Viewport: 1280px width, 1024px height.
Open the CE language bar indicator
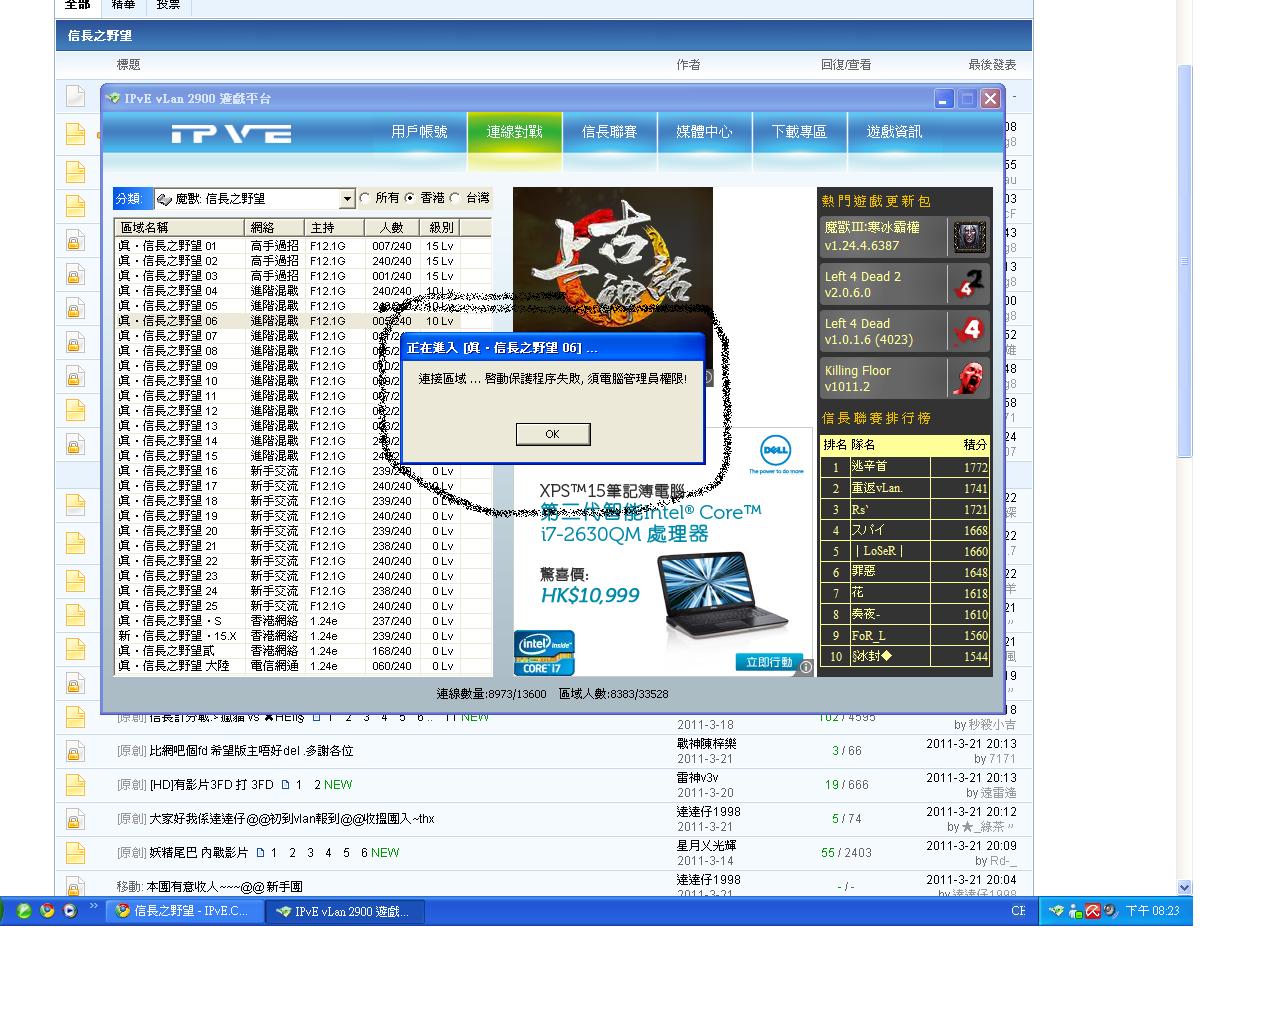coord(1018,911)
